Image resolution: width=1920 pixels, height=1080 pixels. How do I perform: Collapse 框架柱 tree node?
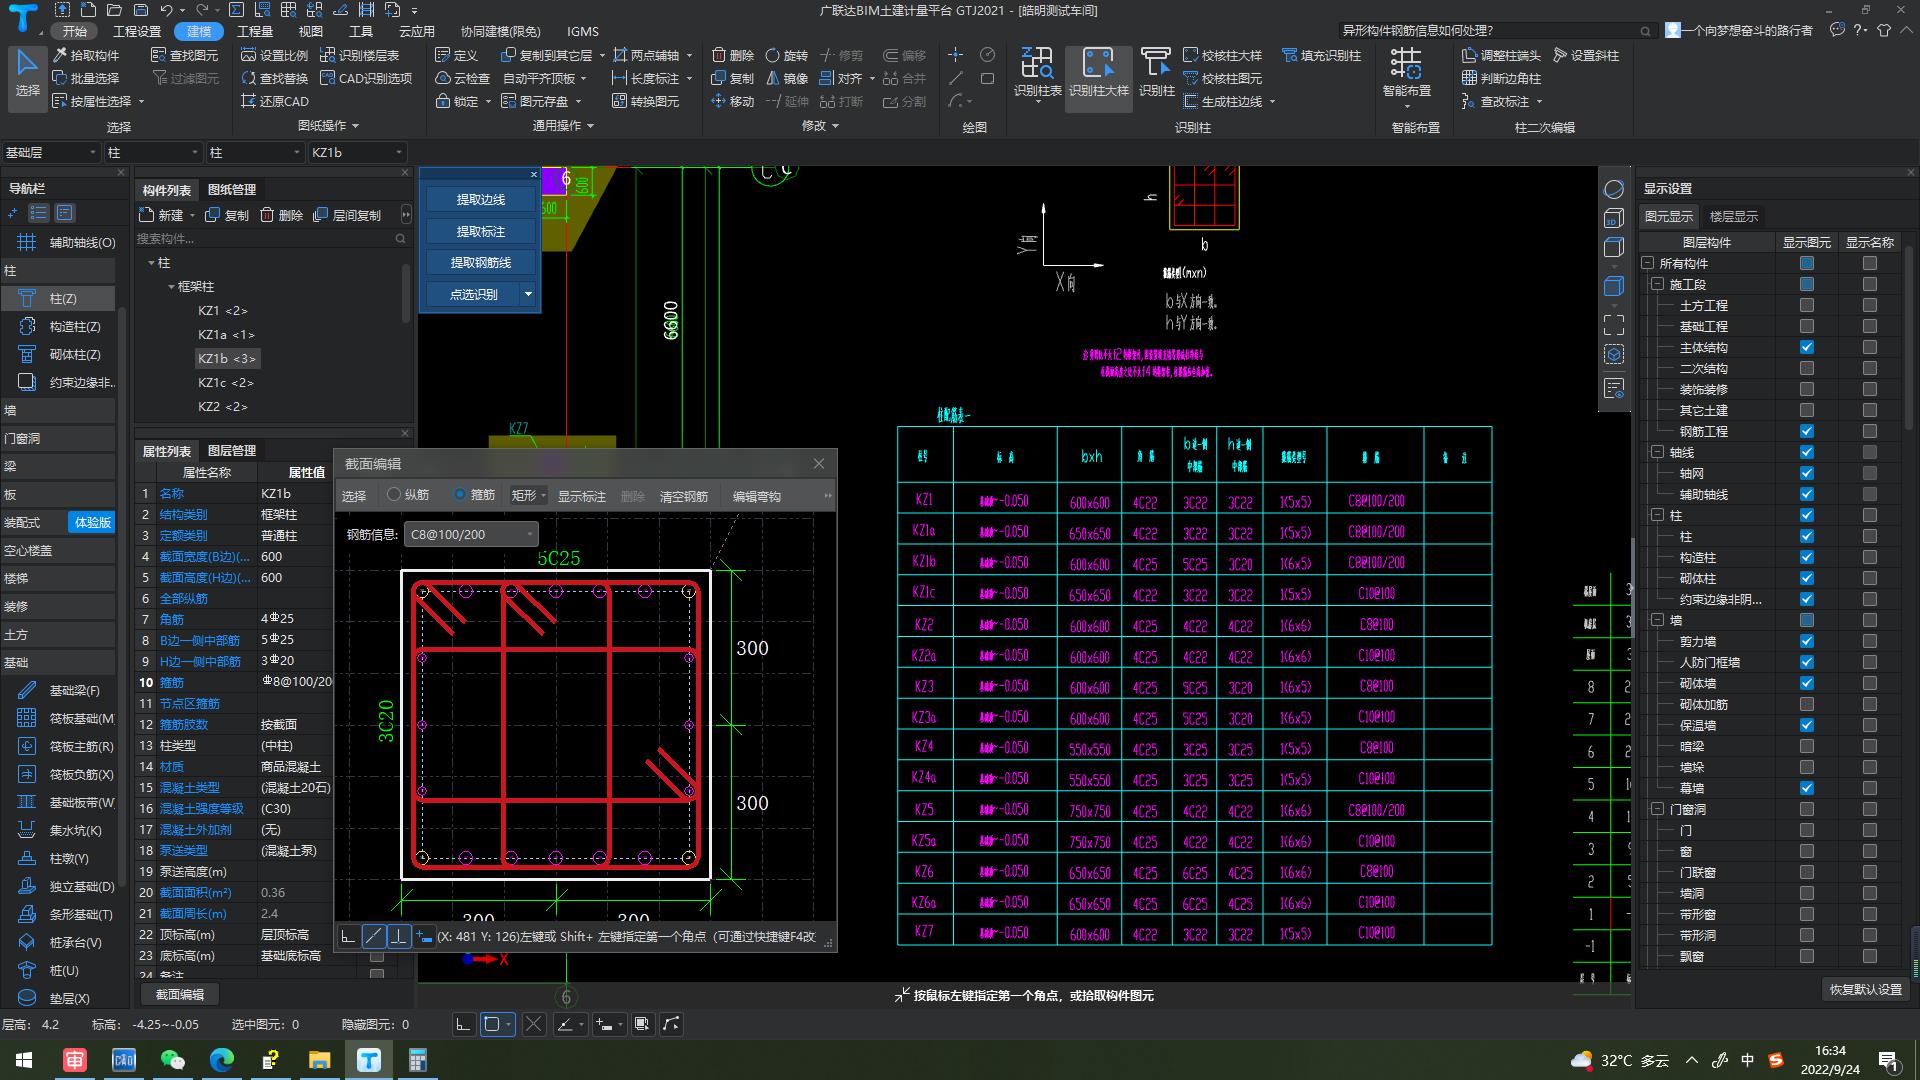tap(171, 287)
